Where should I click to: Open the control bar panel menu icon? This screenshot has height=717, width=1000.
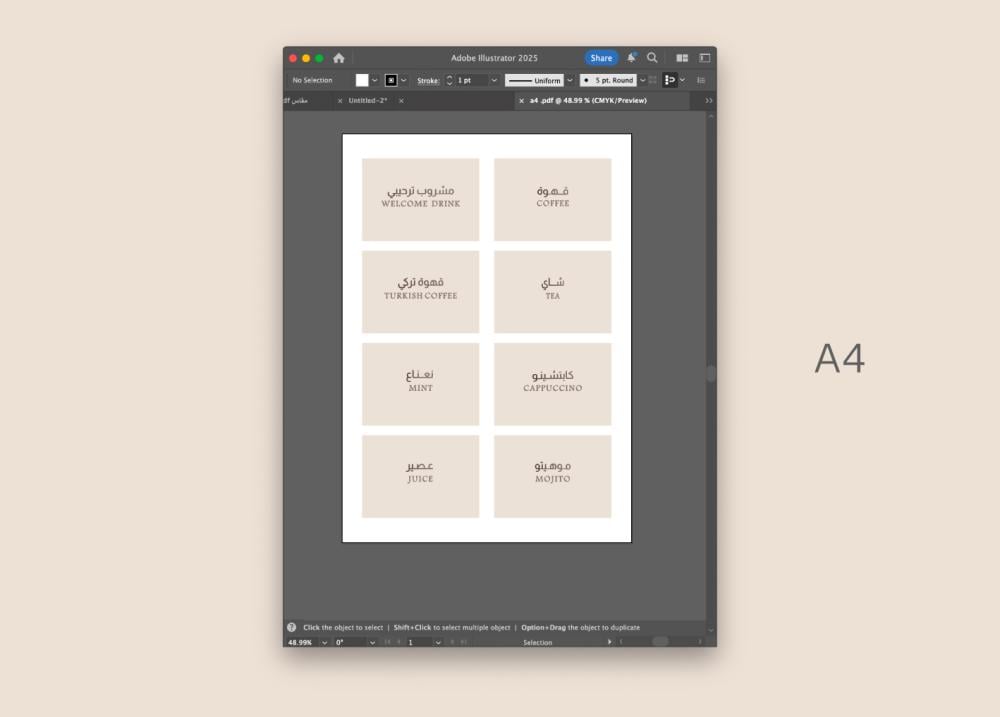point(701,80)
